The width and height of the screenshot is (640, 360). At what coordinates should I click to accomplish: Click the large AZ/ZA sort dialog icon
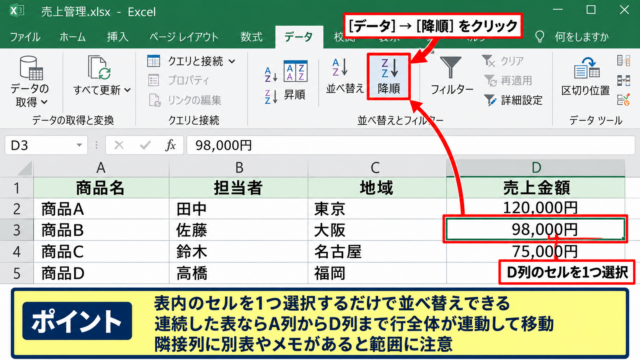[296, 71]
